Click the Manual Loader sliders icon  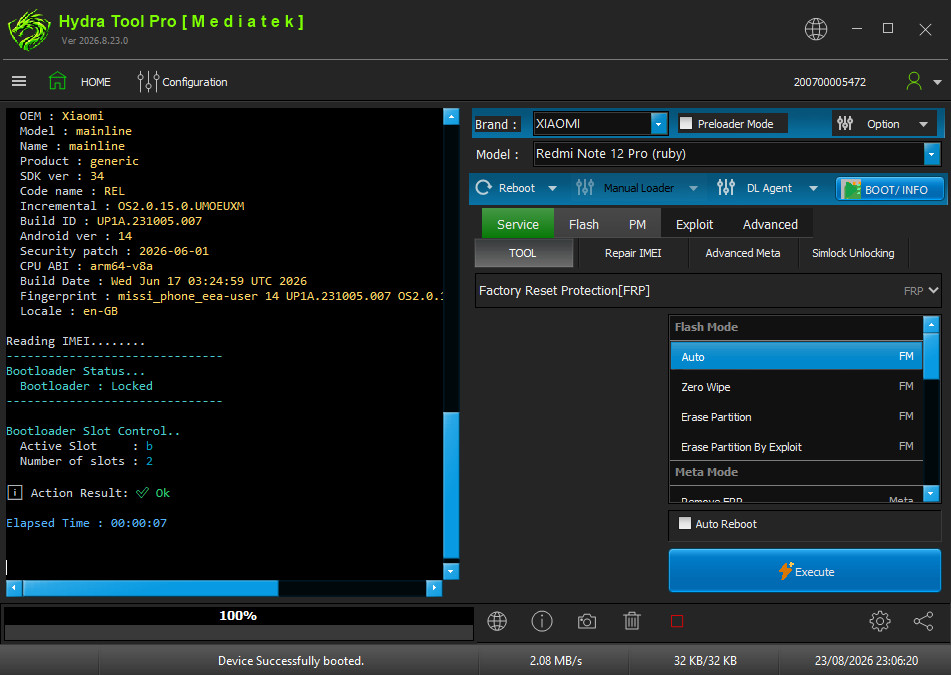[585, 187]
